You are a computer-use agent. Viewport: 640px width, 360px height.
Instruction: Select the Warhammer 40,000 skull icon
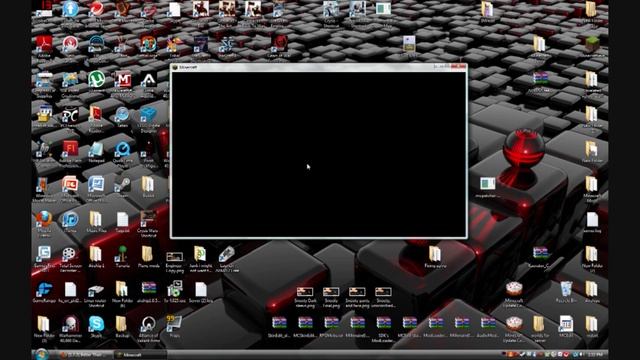pyautogui.click(x=70, y=324)
